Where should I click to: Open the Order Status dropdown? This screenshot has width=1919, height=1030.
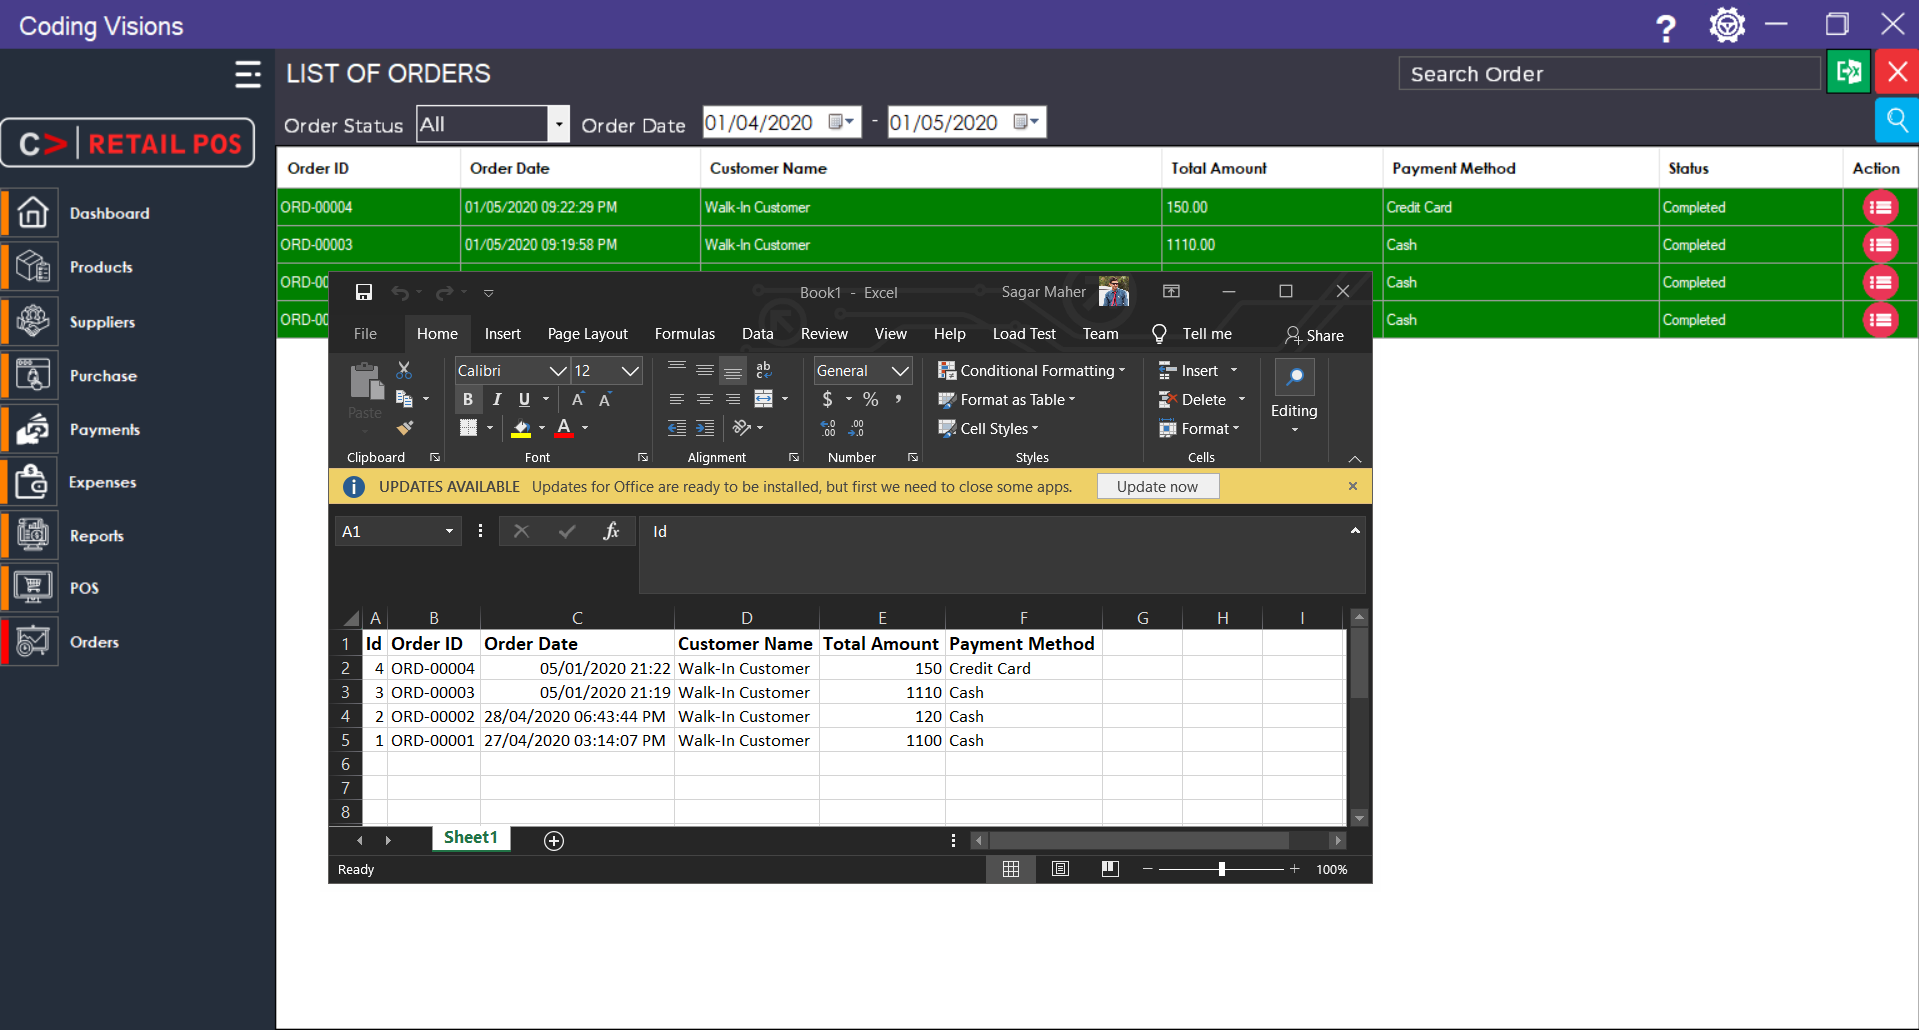[559, 124]
